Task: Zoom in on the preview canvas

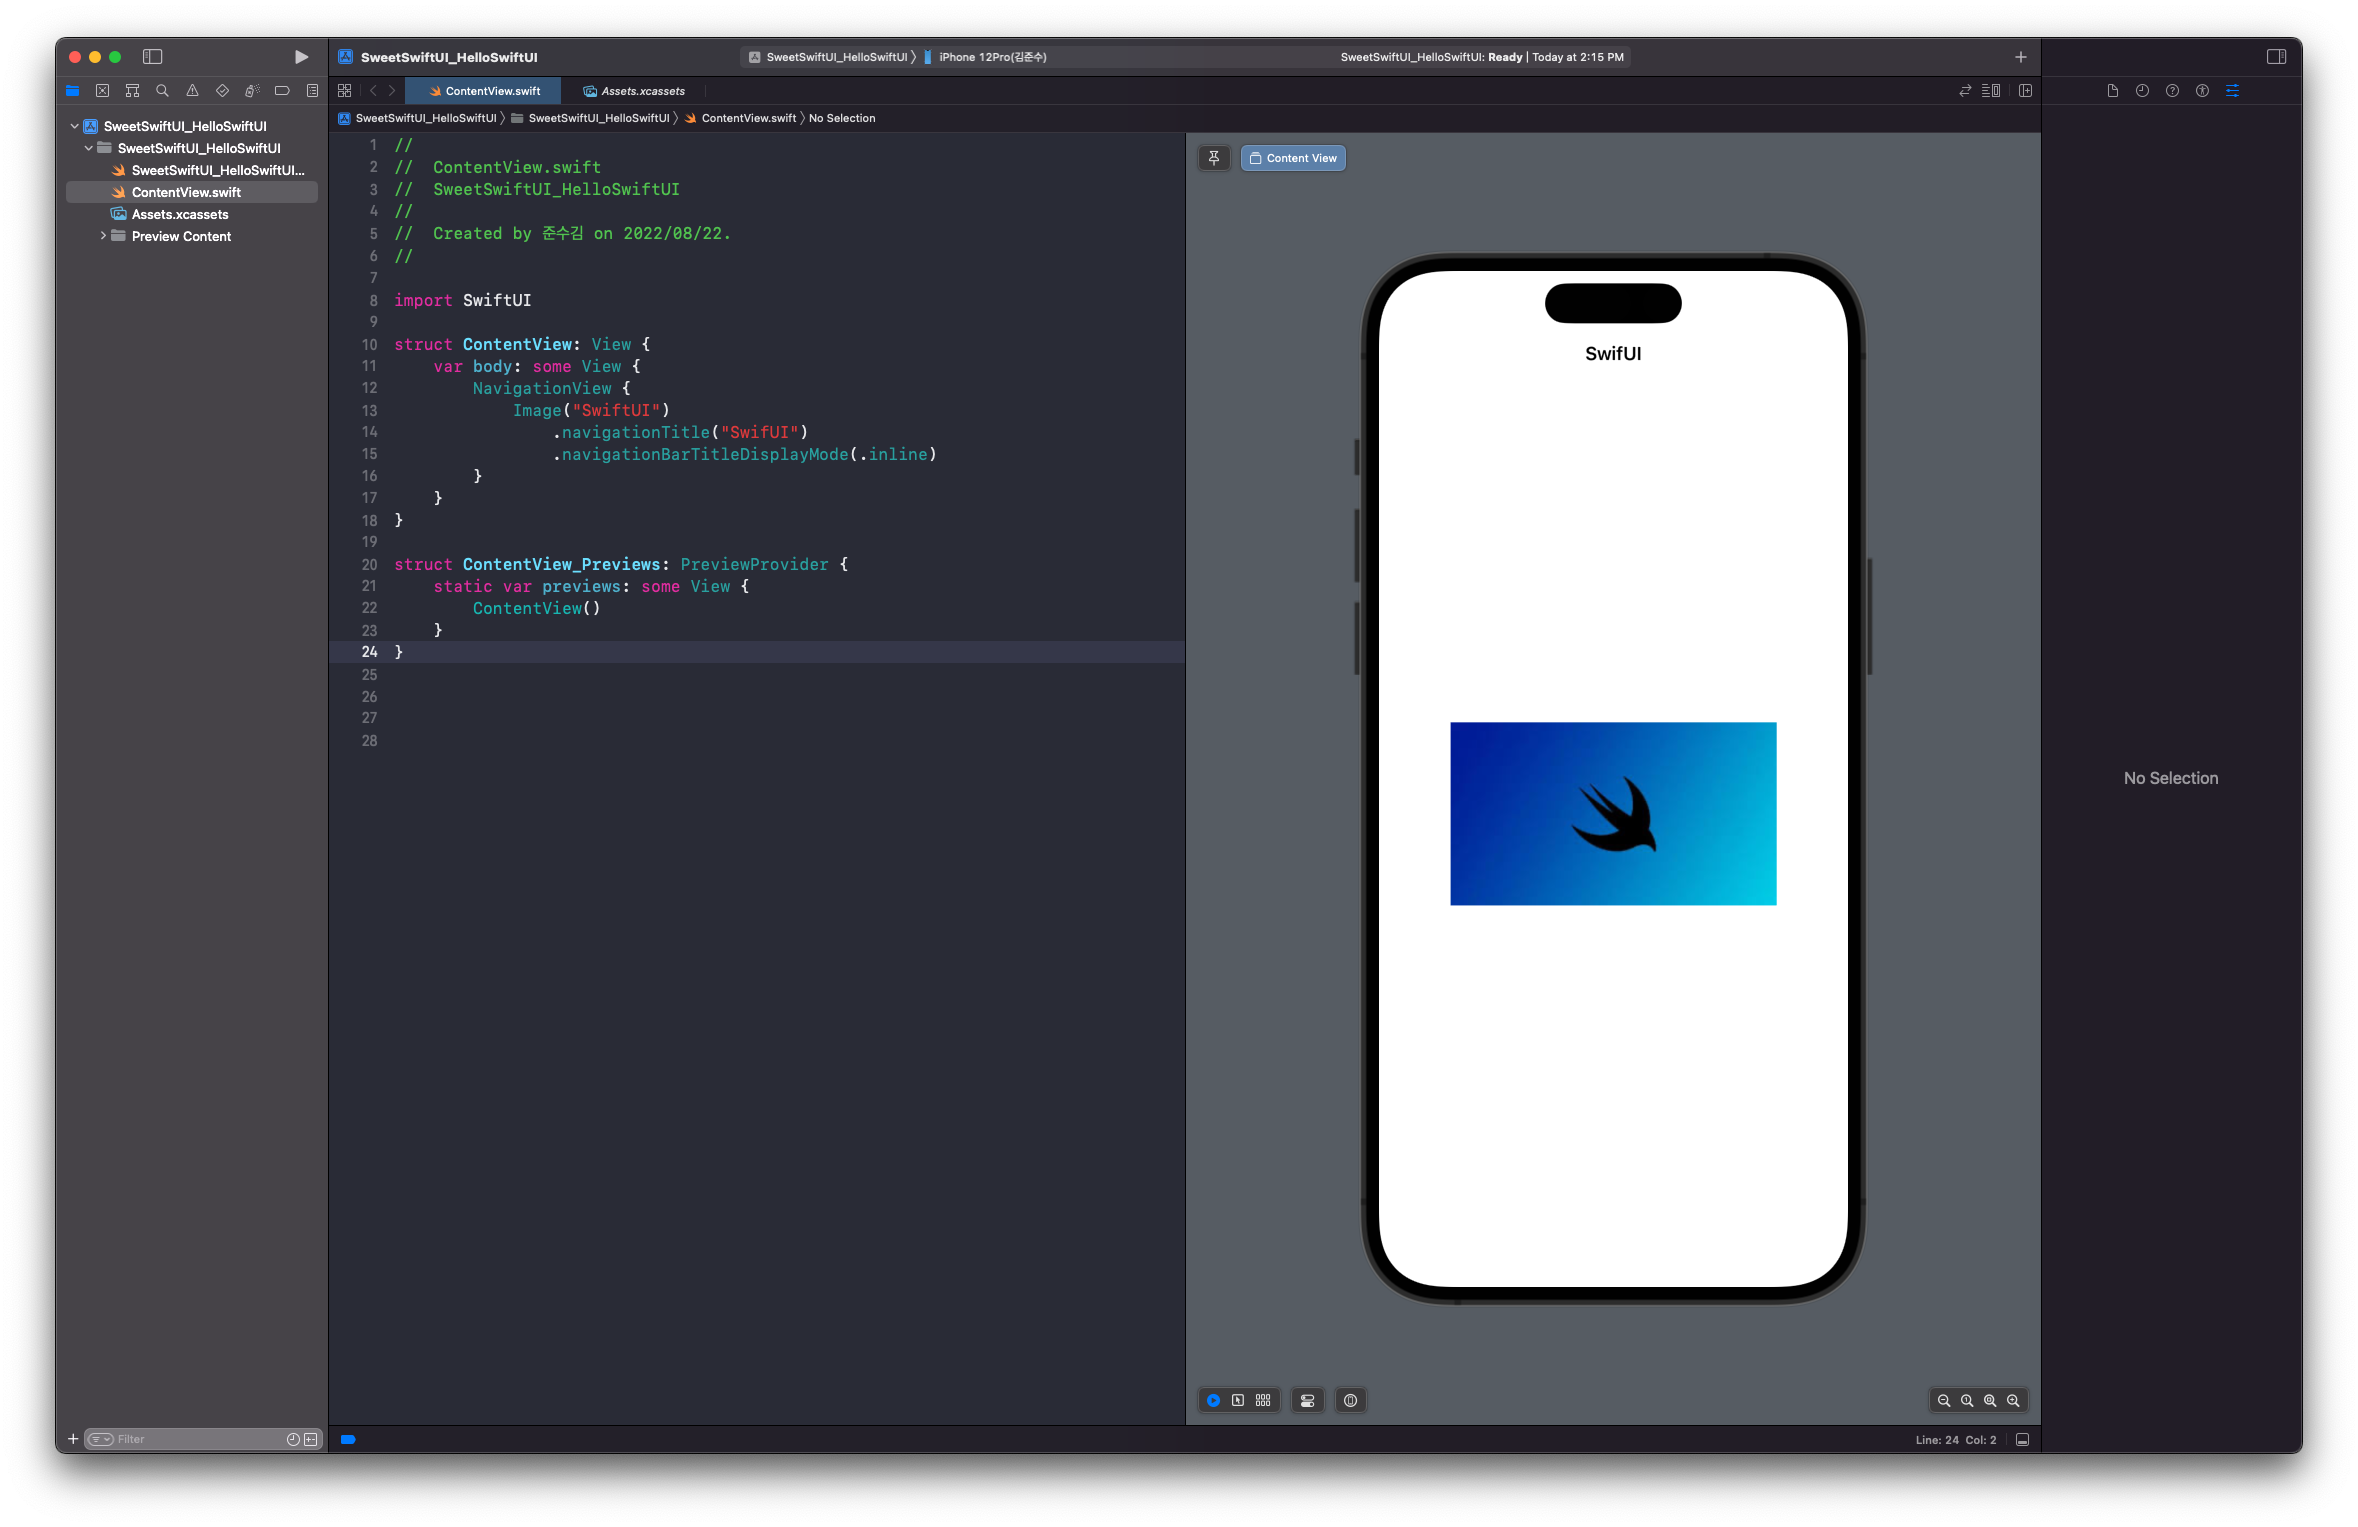Action: (2013, 1401)
